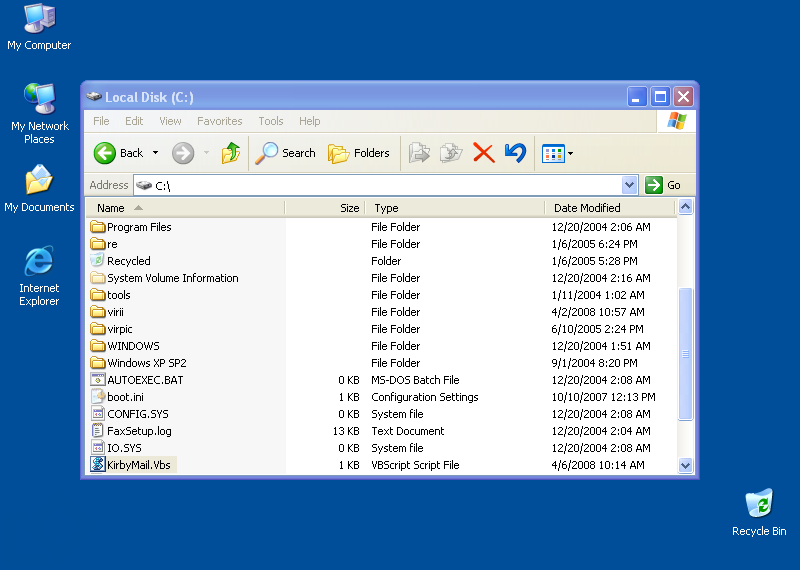Click the date '4/2/2008 10:57 AM'
The width and height of the screenshot is (800, 570).
(598, 312)
